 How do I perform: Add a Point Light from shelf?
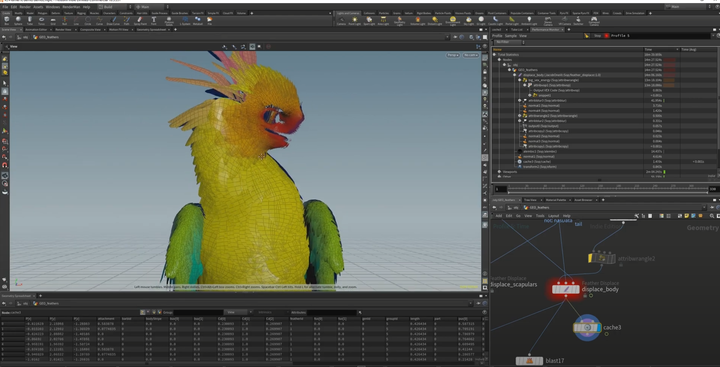(x=354, y=21)
